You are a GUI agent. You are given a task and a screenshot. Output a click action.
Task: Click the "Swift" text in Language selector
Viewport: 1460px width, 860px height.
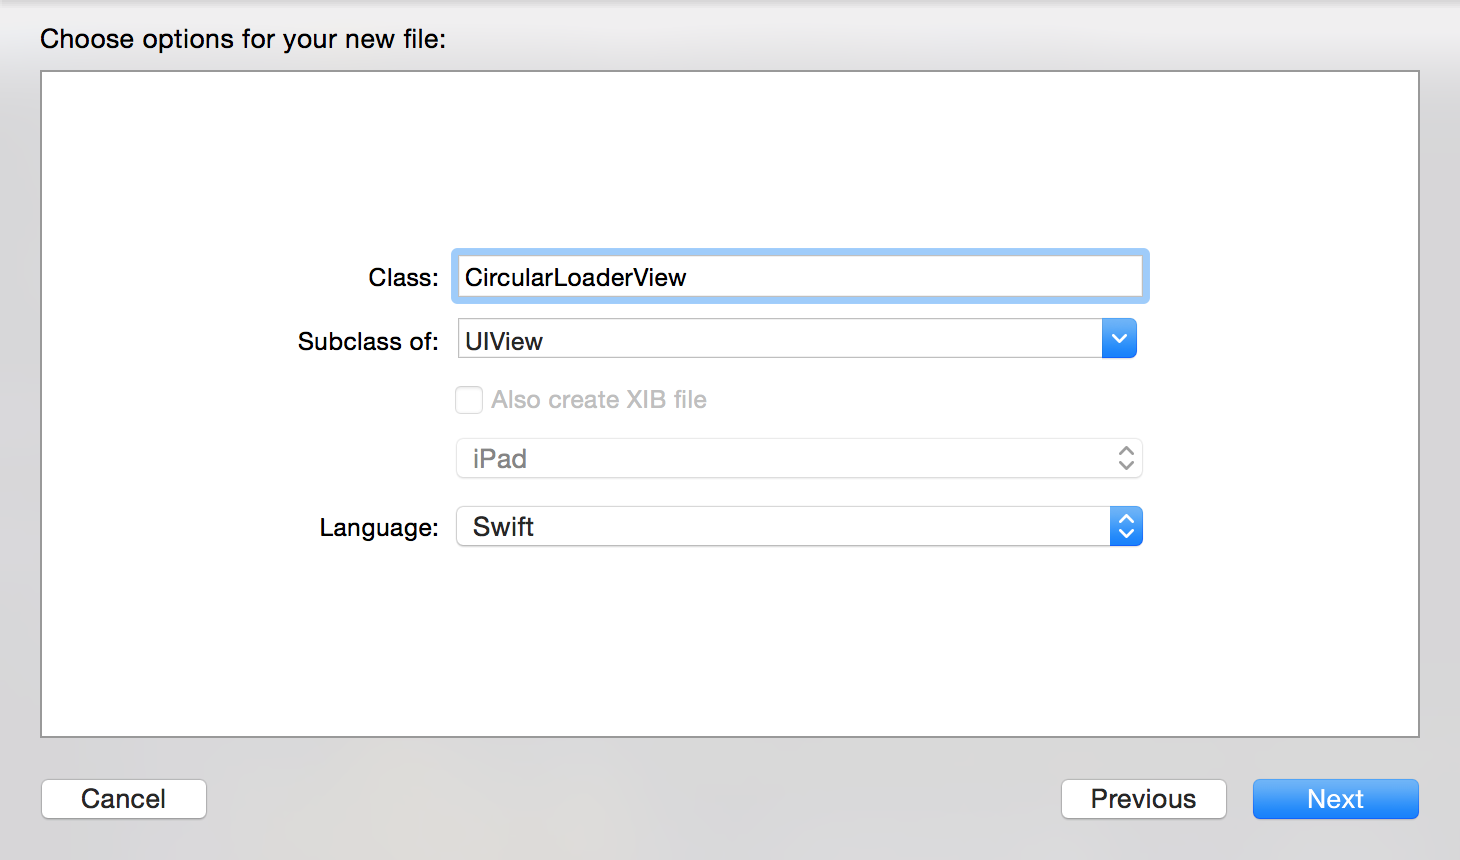pyautogui.click(x=503, y=527)
